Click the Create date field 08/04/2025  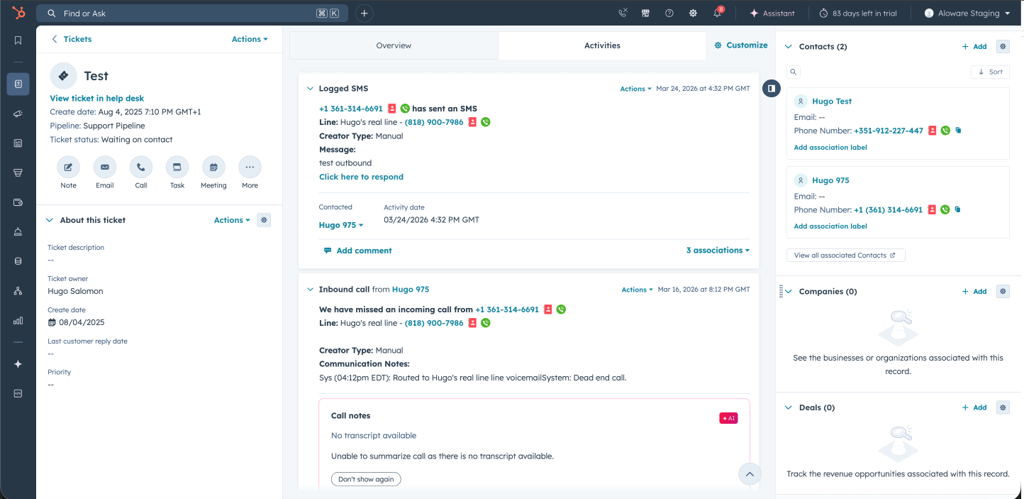coord(76,322)
